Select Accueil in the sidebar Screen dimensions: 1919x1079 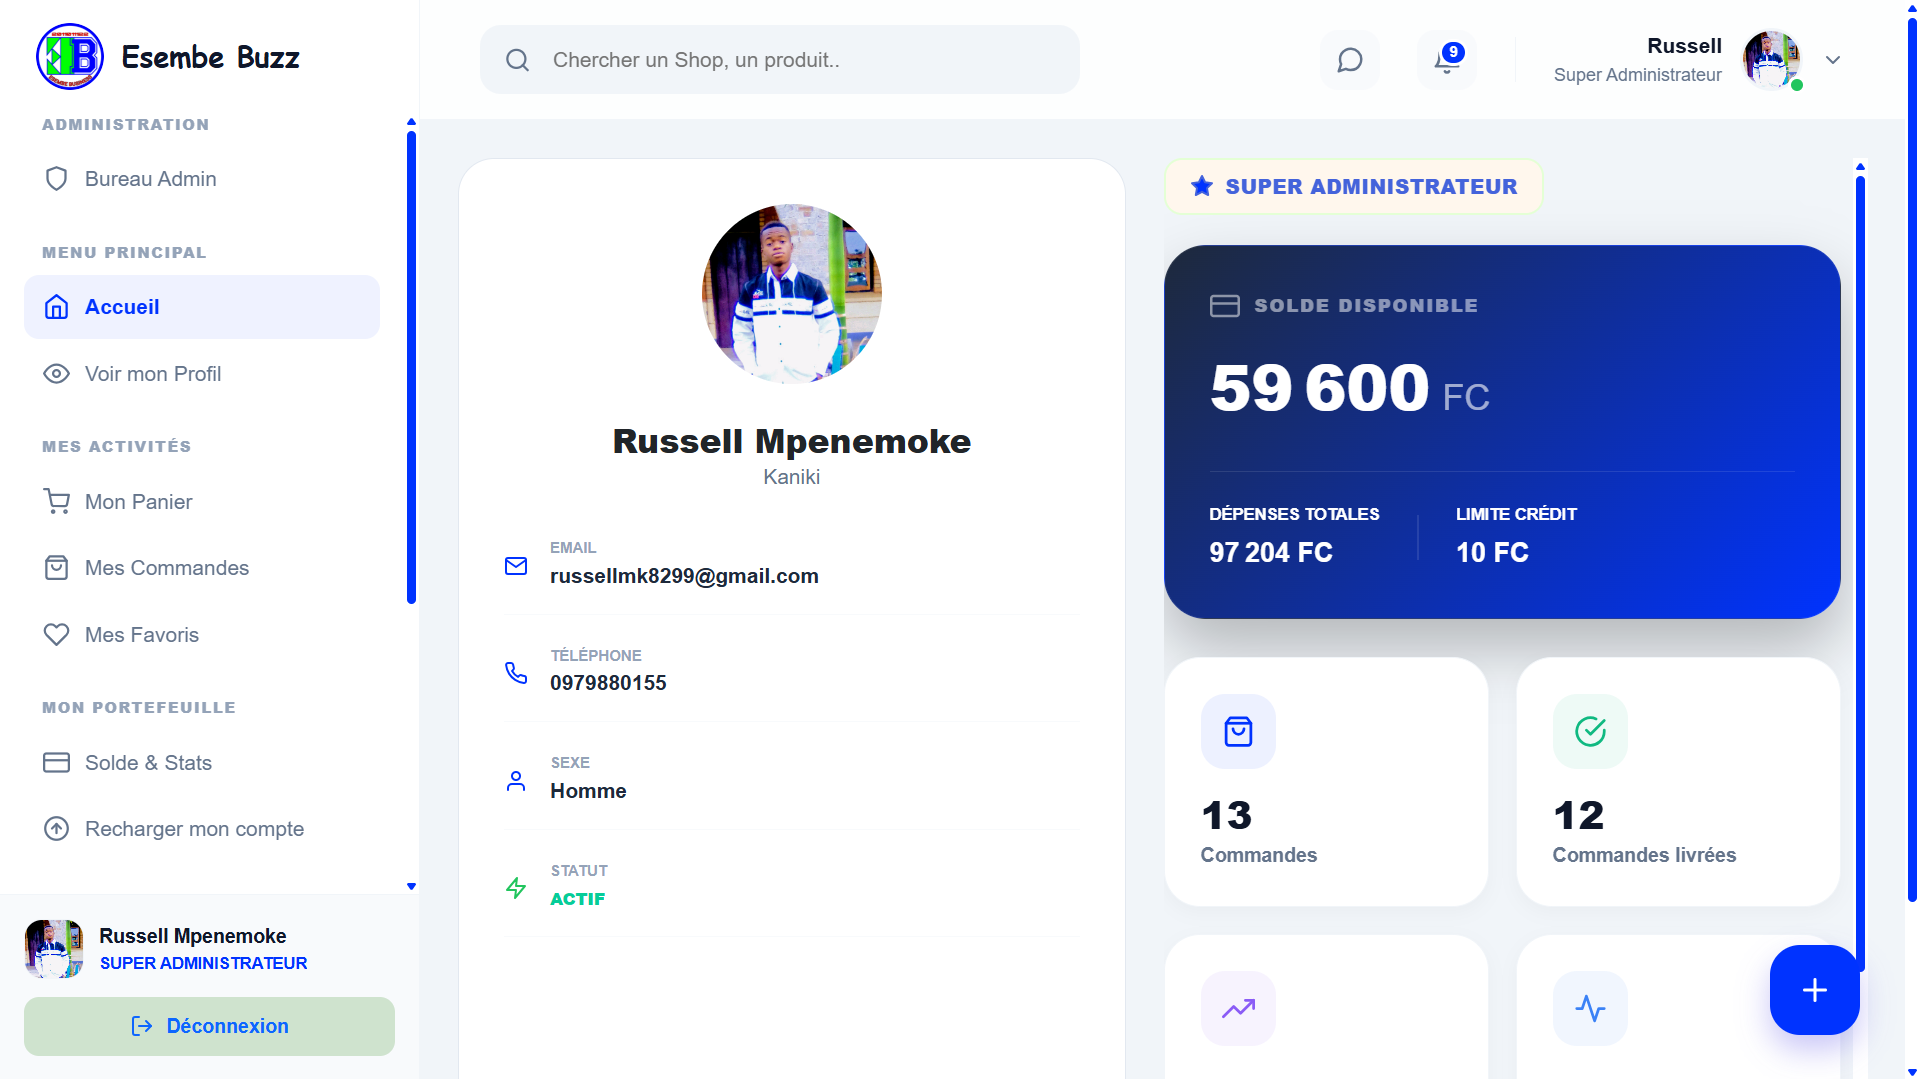tap(202, 307)
